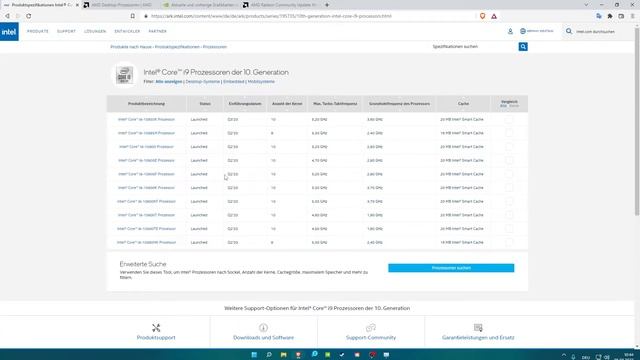This screenshot has height=360, width=640.
Task: Click the Support-Community icon
Action: pyautogui.click(x=371, y=327)
